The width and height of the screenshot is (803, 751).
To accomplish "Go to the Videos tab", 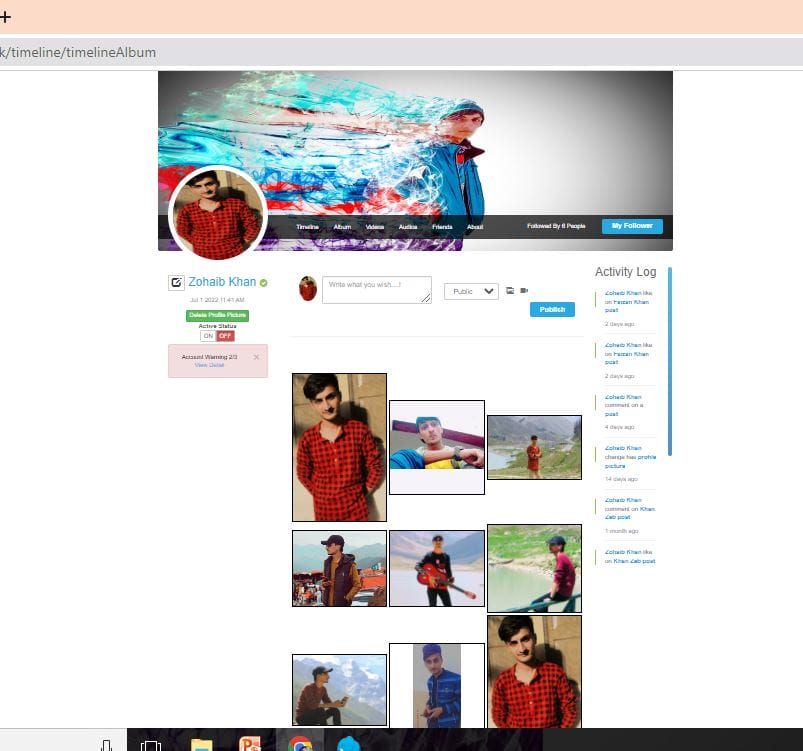I will (x=375, y=227).
